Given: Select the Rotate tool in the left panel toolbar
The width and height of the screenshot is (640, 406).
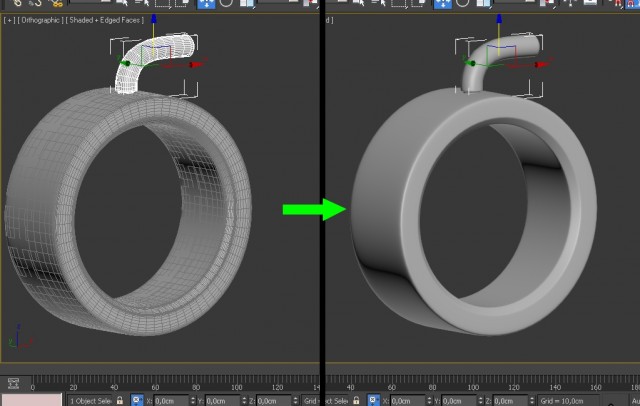Looking at the screenshot, I should [x=226, y=3].
